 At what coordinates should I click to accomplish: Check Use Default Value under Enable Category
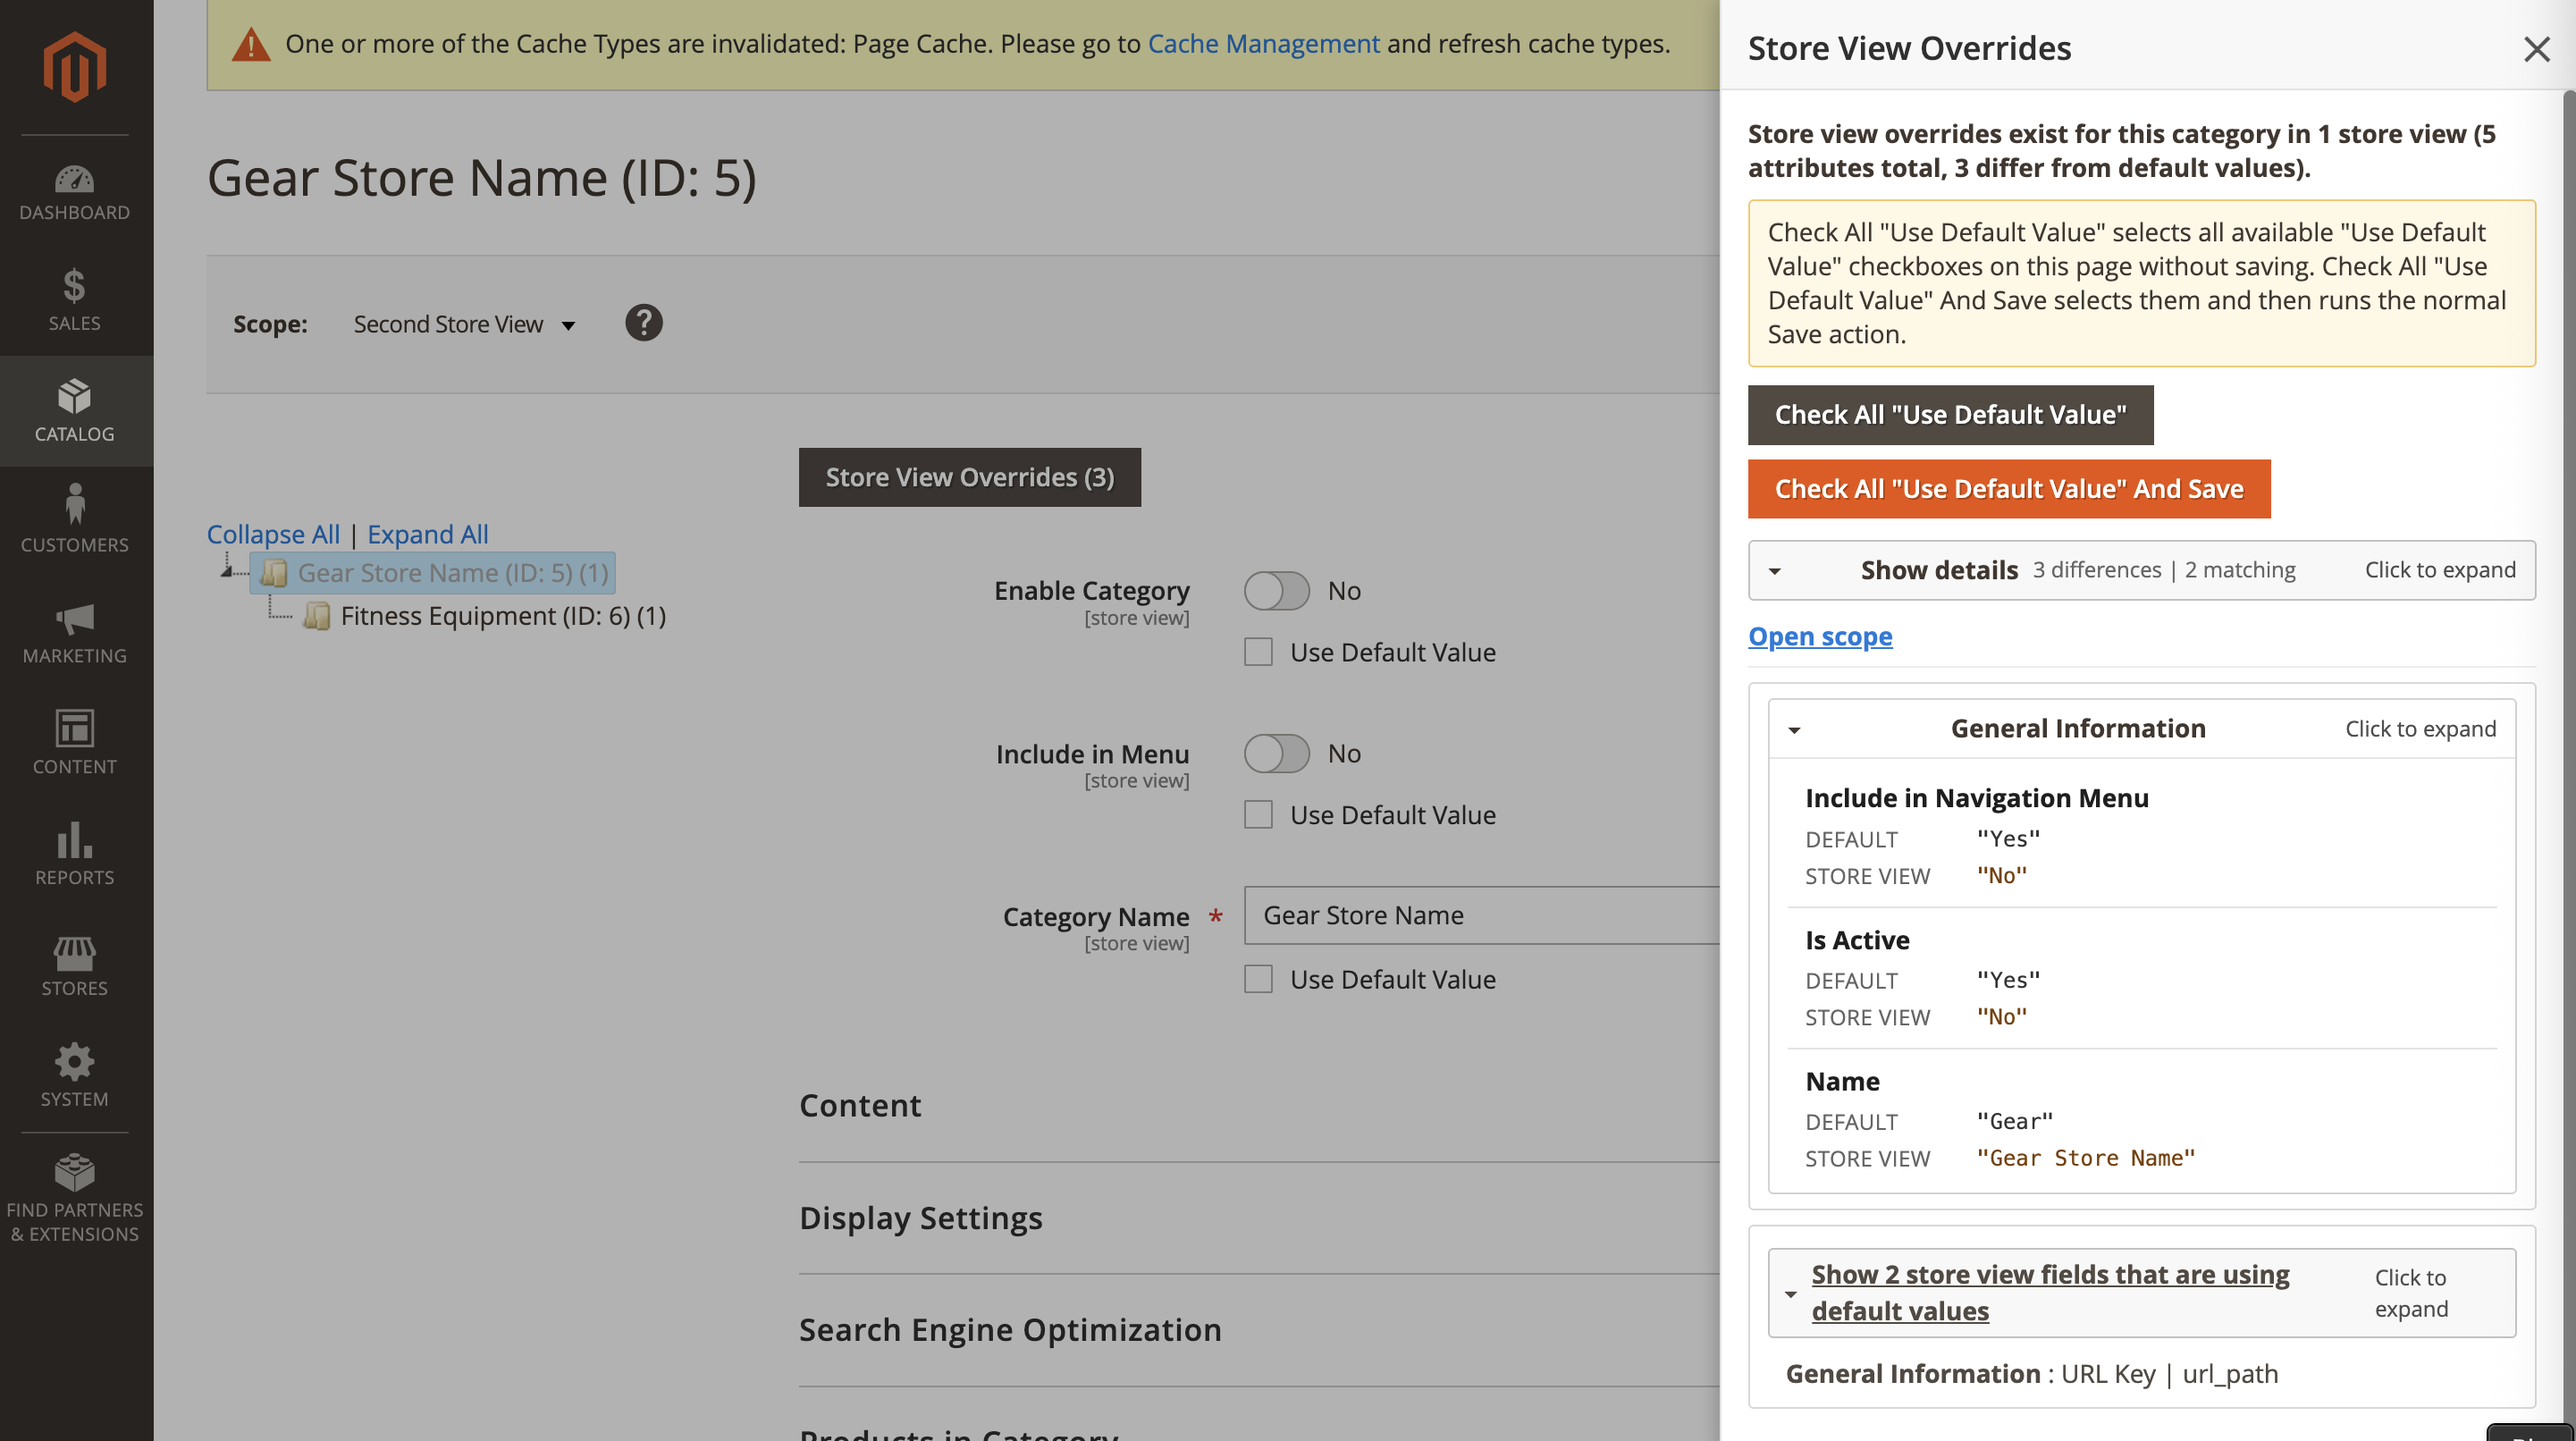(1258, 652)
